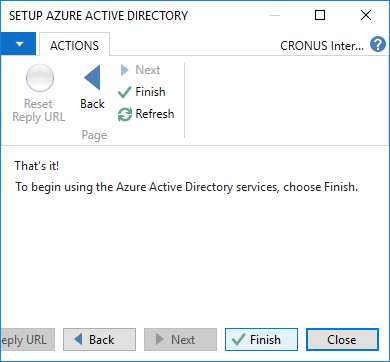The height and width of the screenshot is (362, 390).
Task: Click the bottom Close button
Action: pos(342,340)
